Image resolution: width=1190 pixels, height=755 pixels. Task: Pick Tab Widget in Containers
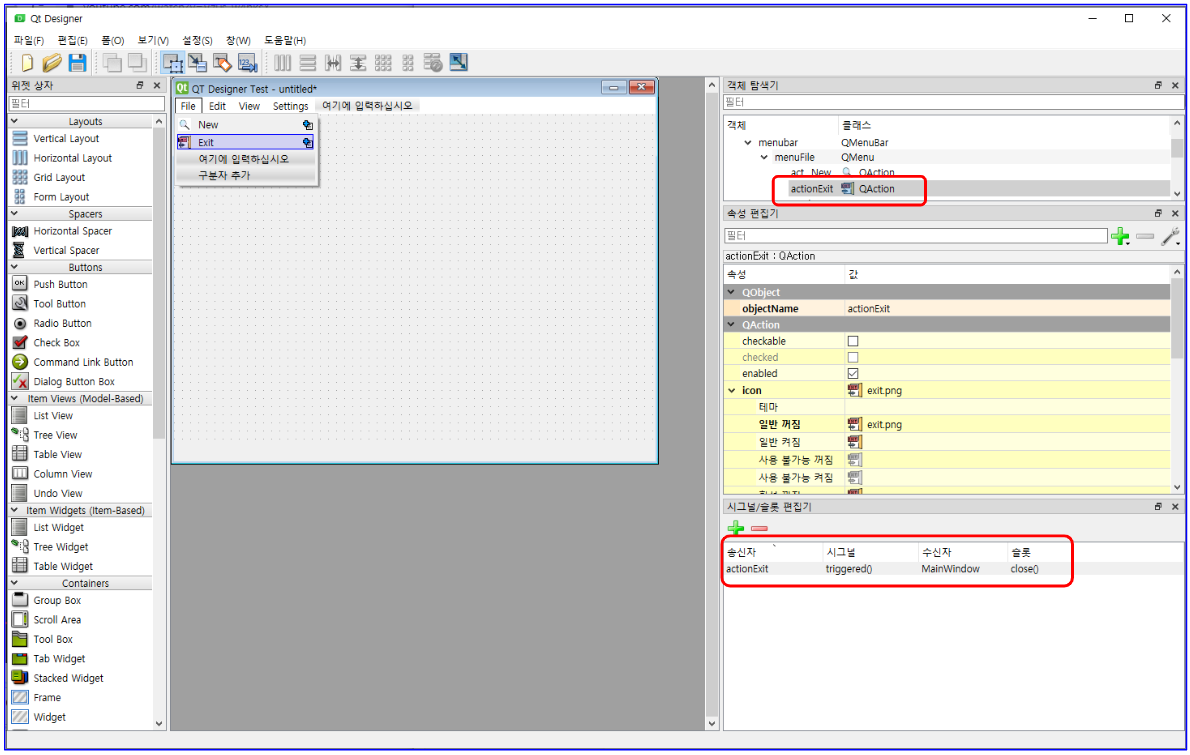coord(59,659)
